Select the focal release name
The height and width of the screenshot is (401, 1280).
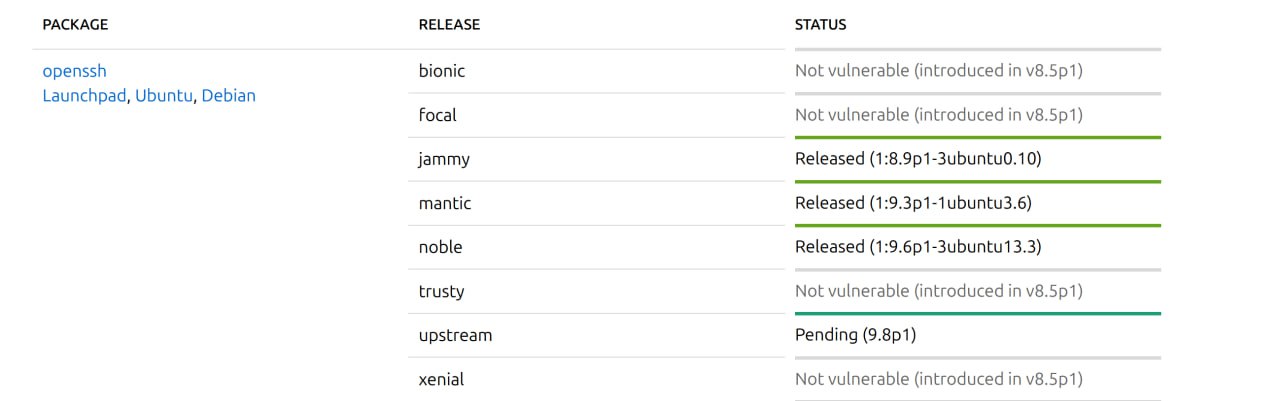[438, 115]
